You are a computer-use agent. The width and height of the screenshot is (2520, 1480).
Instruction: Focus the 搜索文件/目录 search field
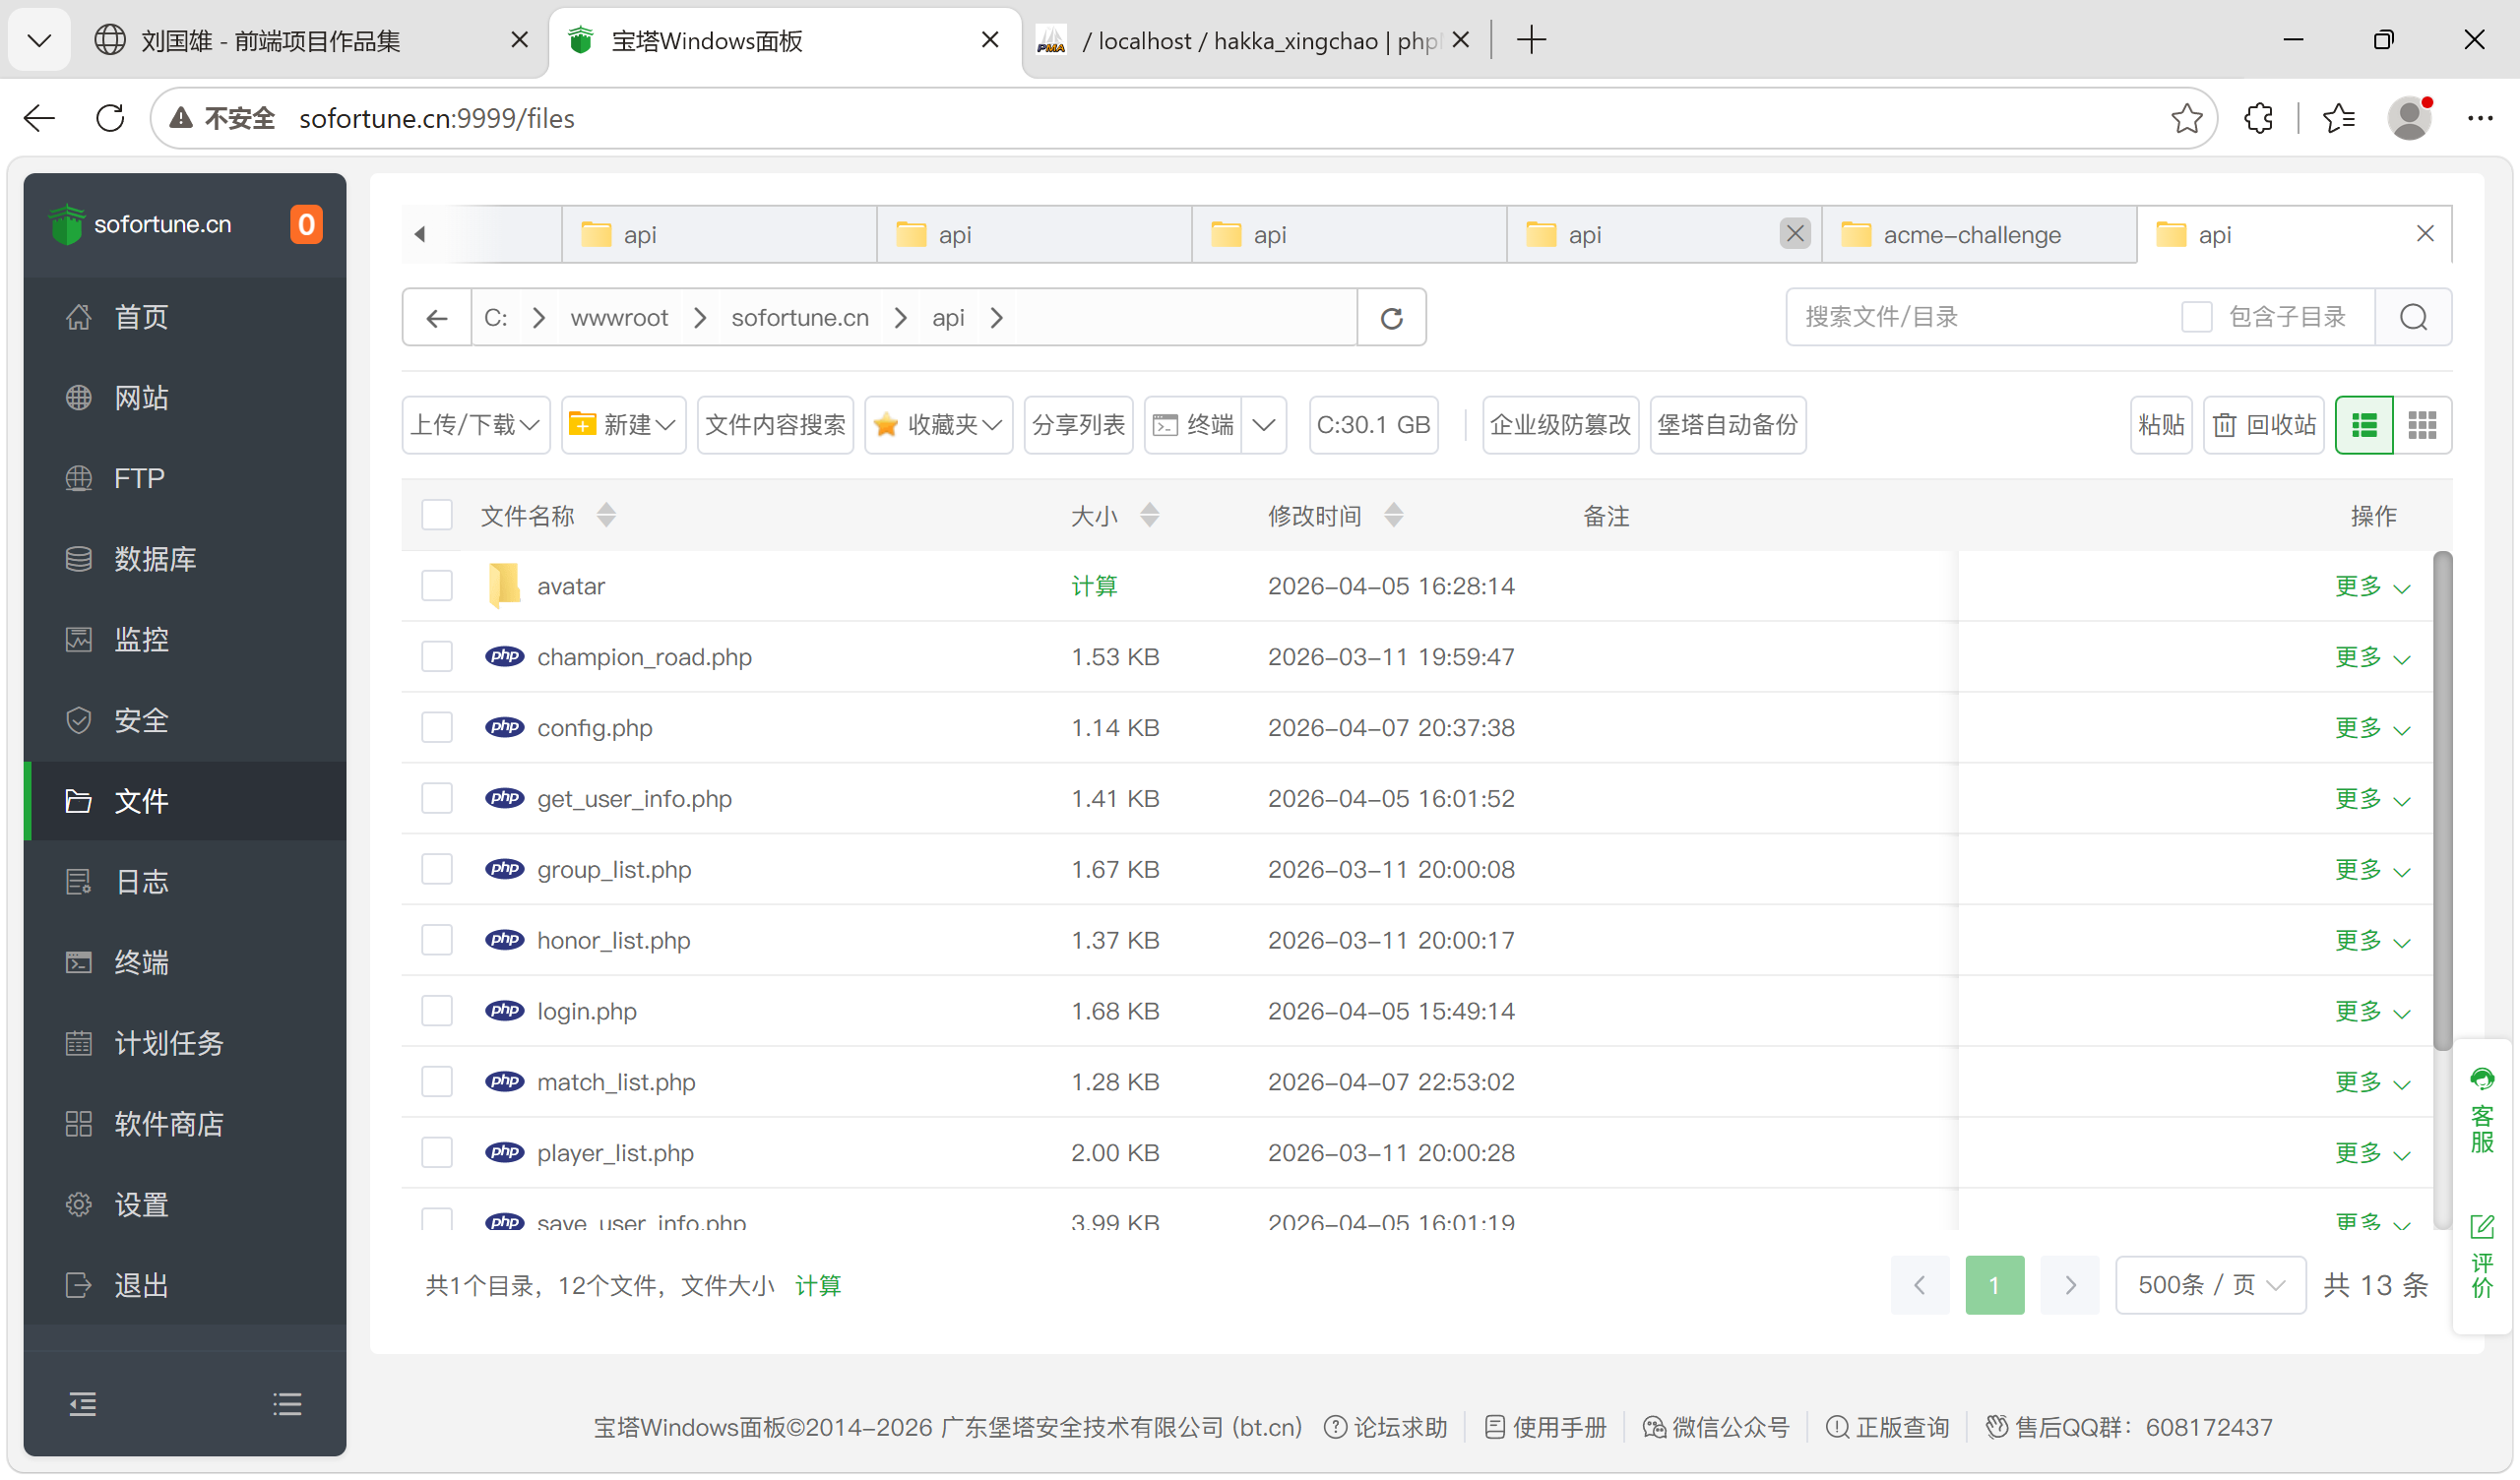click(x=1980, y=317)
